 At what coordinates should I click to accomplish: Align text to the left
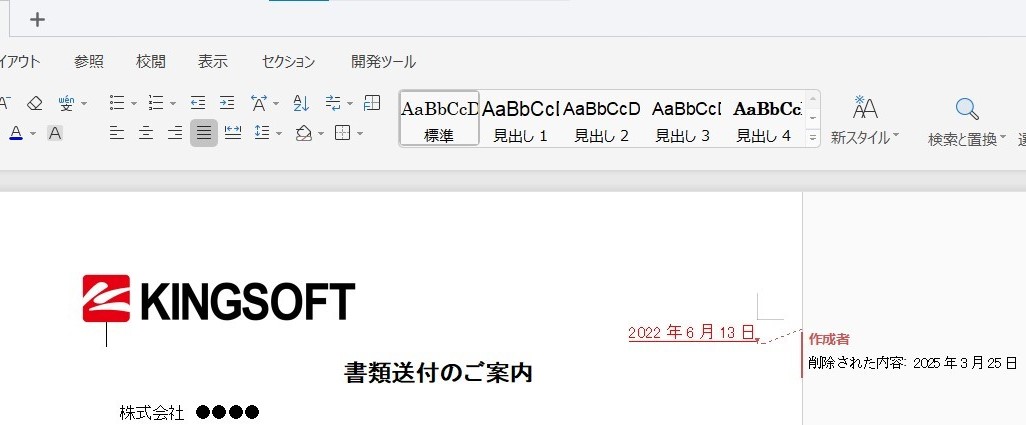coord(117,133)
